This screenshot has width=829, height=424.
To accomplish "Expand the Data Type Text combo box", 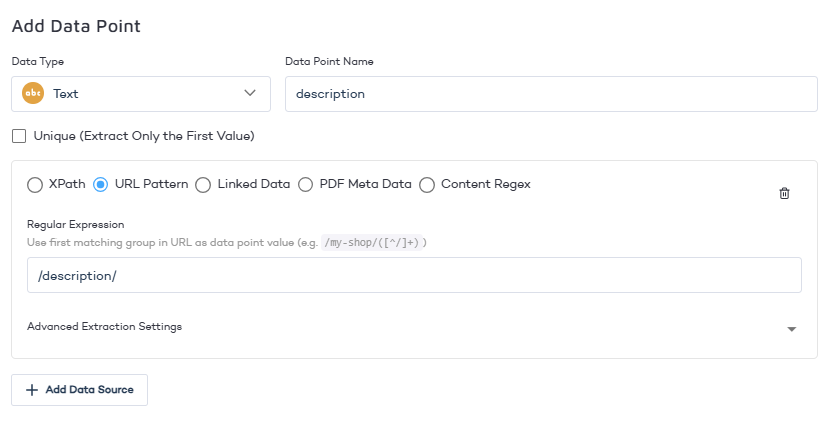I will point(140,94).
